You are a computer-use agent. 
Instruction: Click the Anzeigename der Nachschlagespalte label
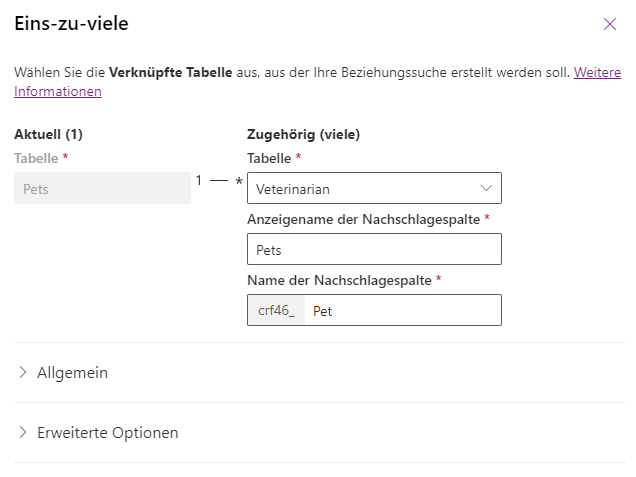pos(364,219)
